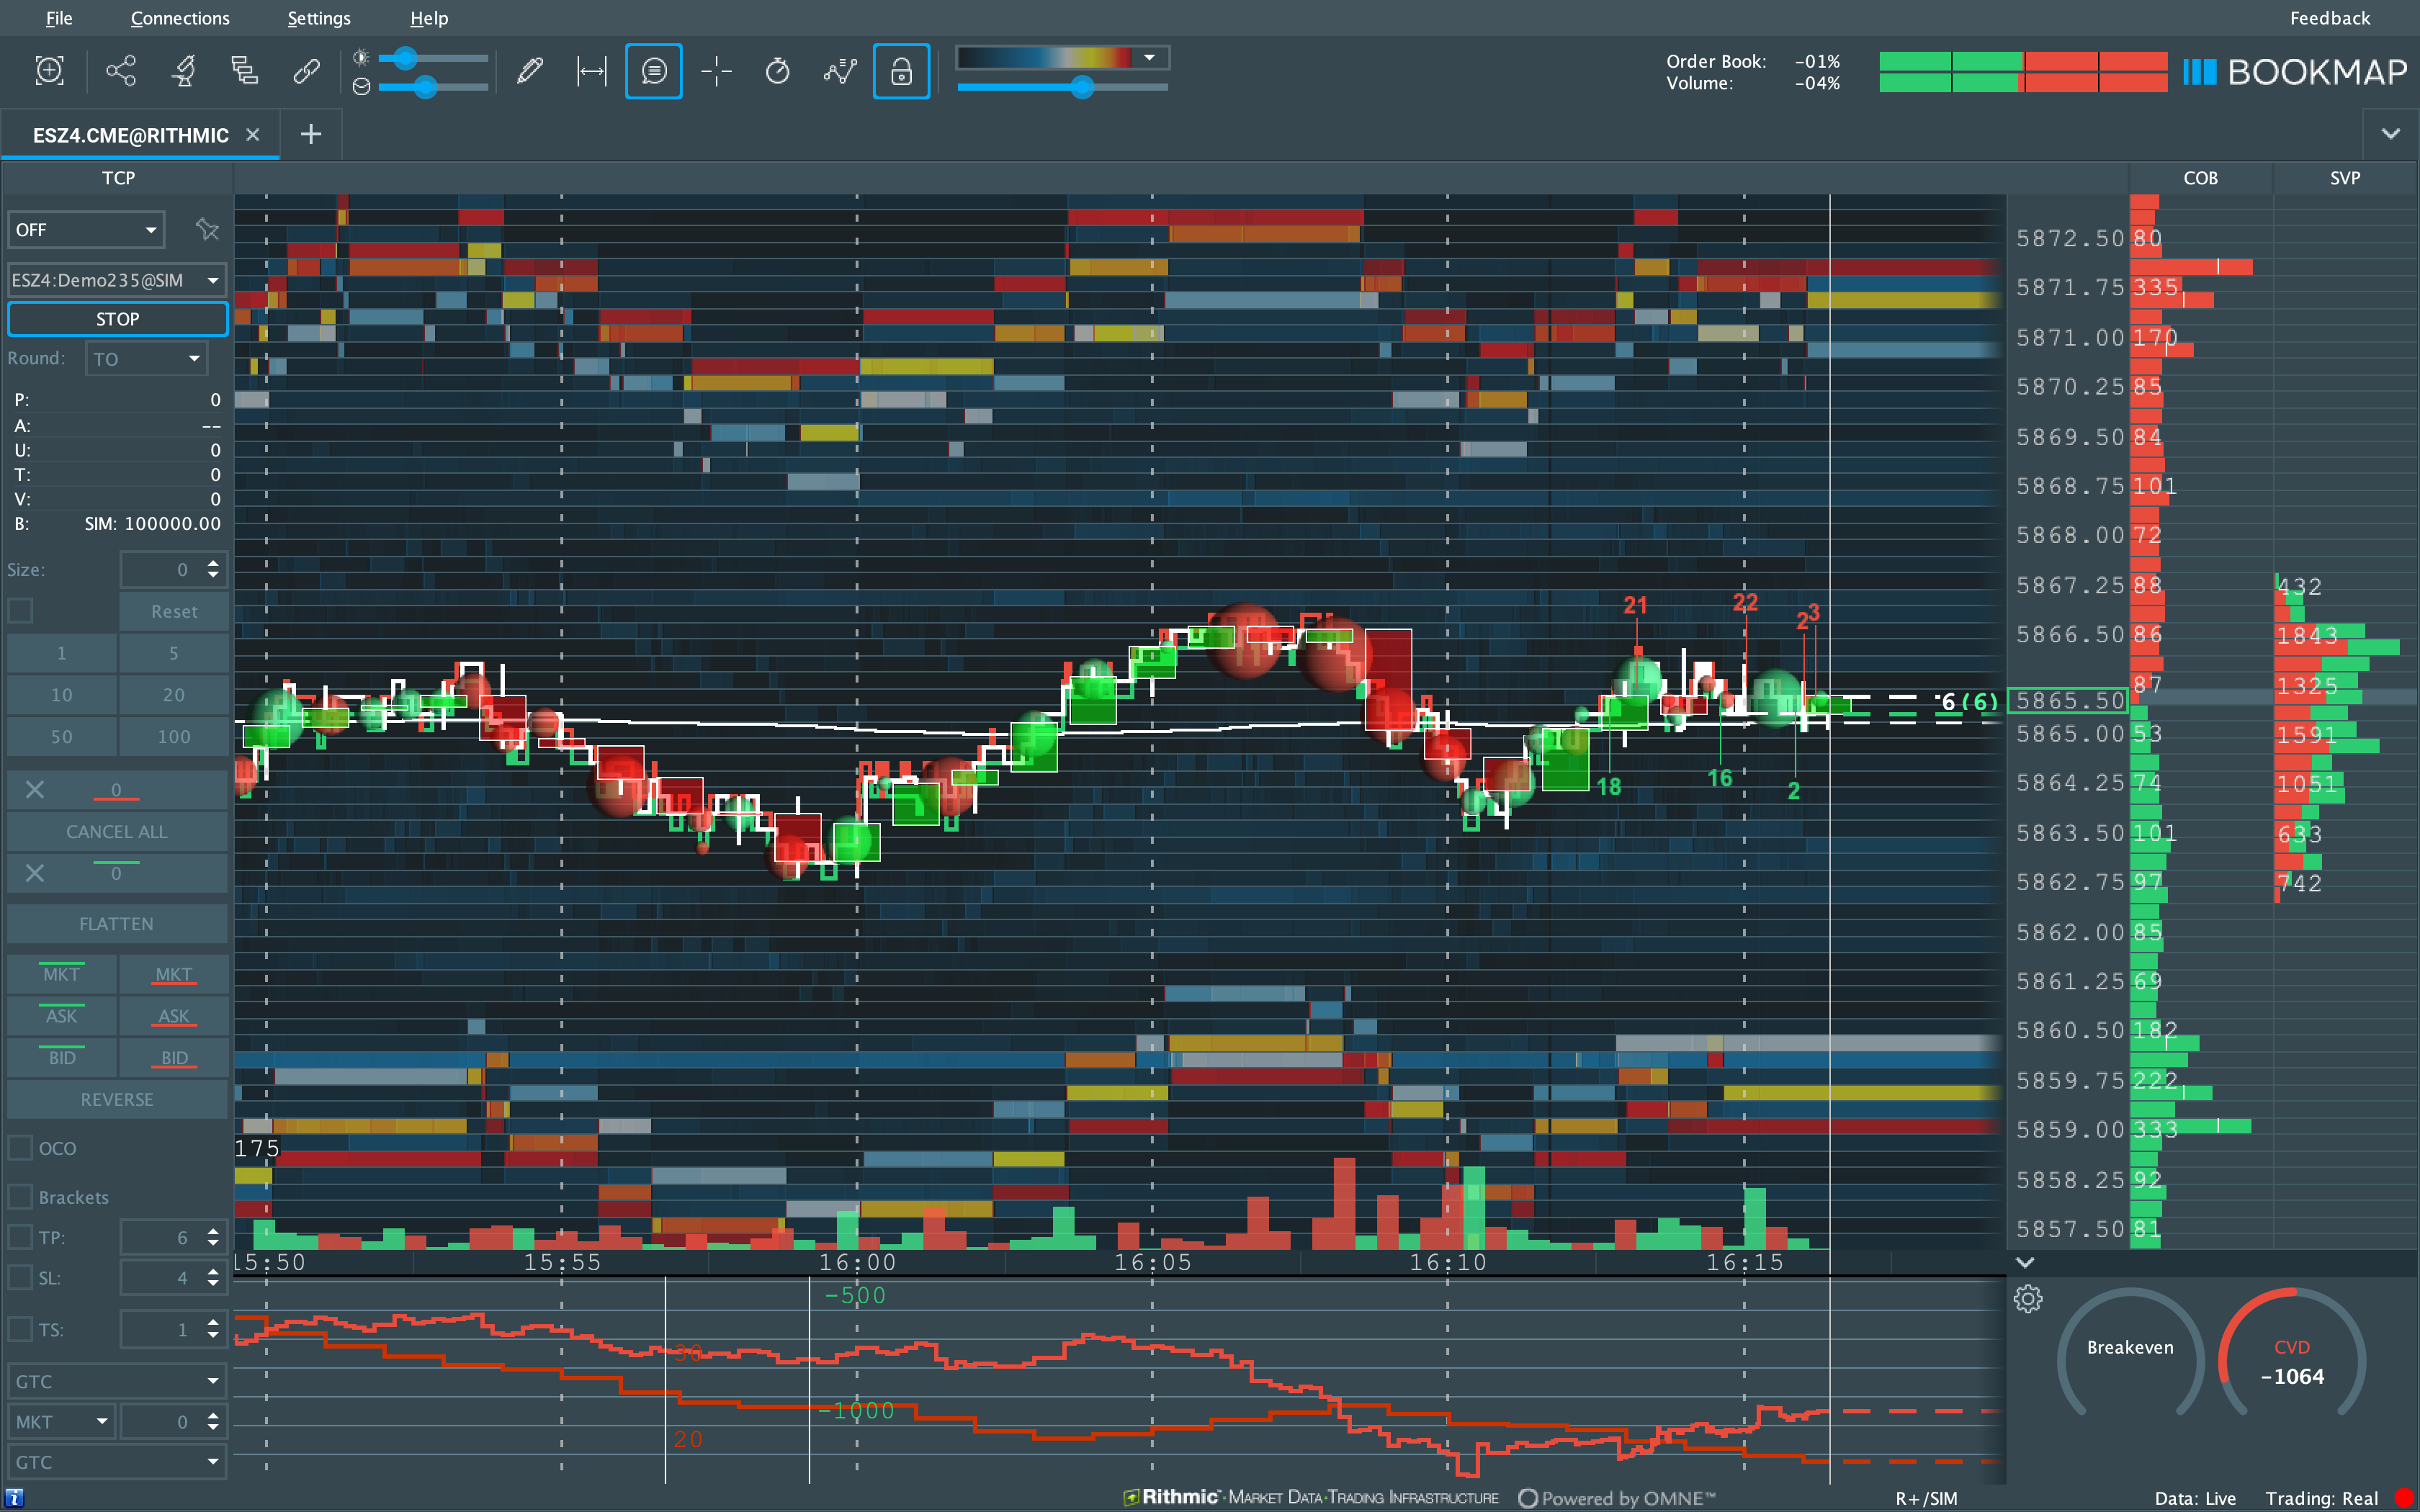Screen dimensions: 2420x1512
Task: Open the Connections menu
Action: [180, 18]
